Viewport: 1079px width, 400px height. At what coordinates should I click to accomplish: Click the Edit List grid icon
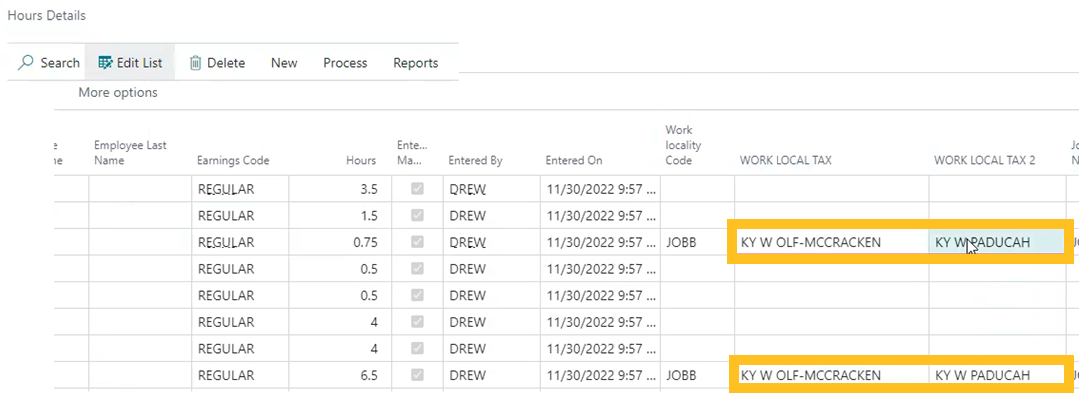point(105,63)
